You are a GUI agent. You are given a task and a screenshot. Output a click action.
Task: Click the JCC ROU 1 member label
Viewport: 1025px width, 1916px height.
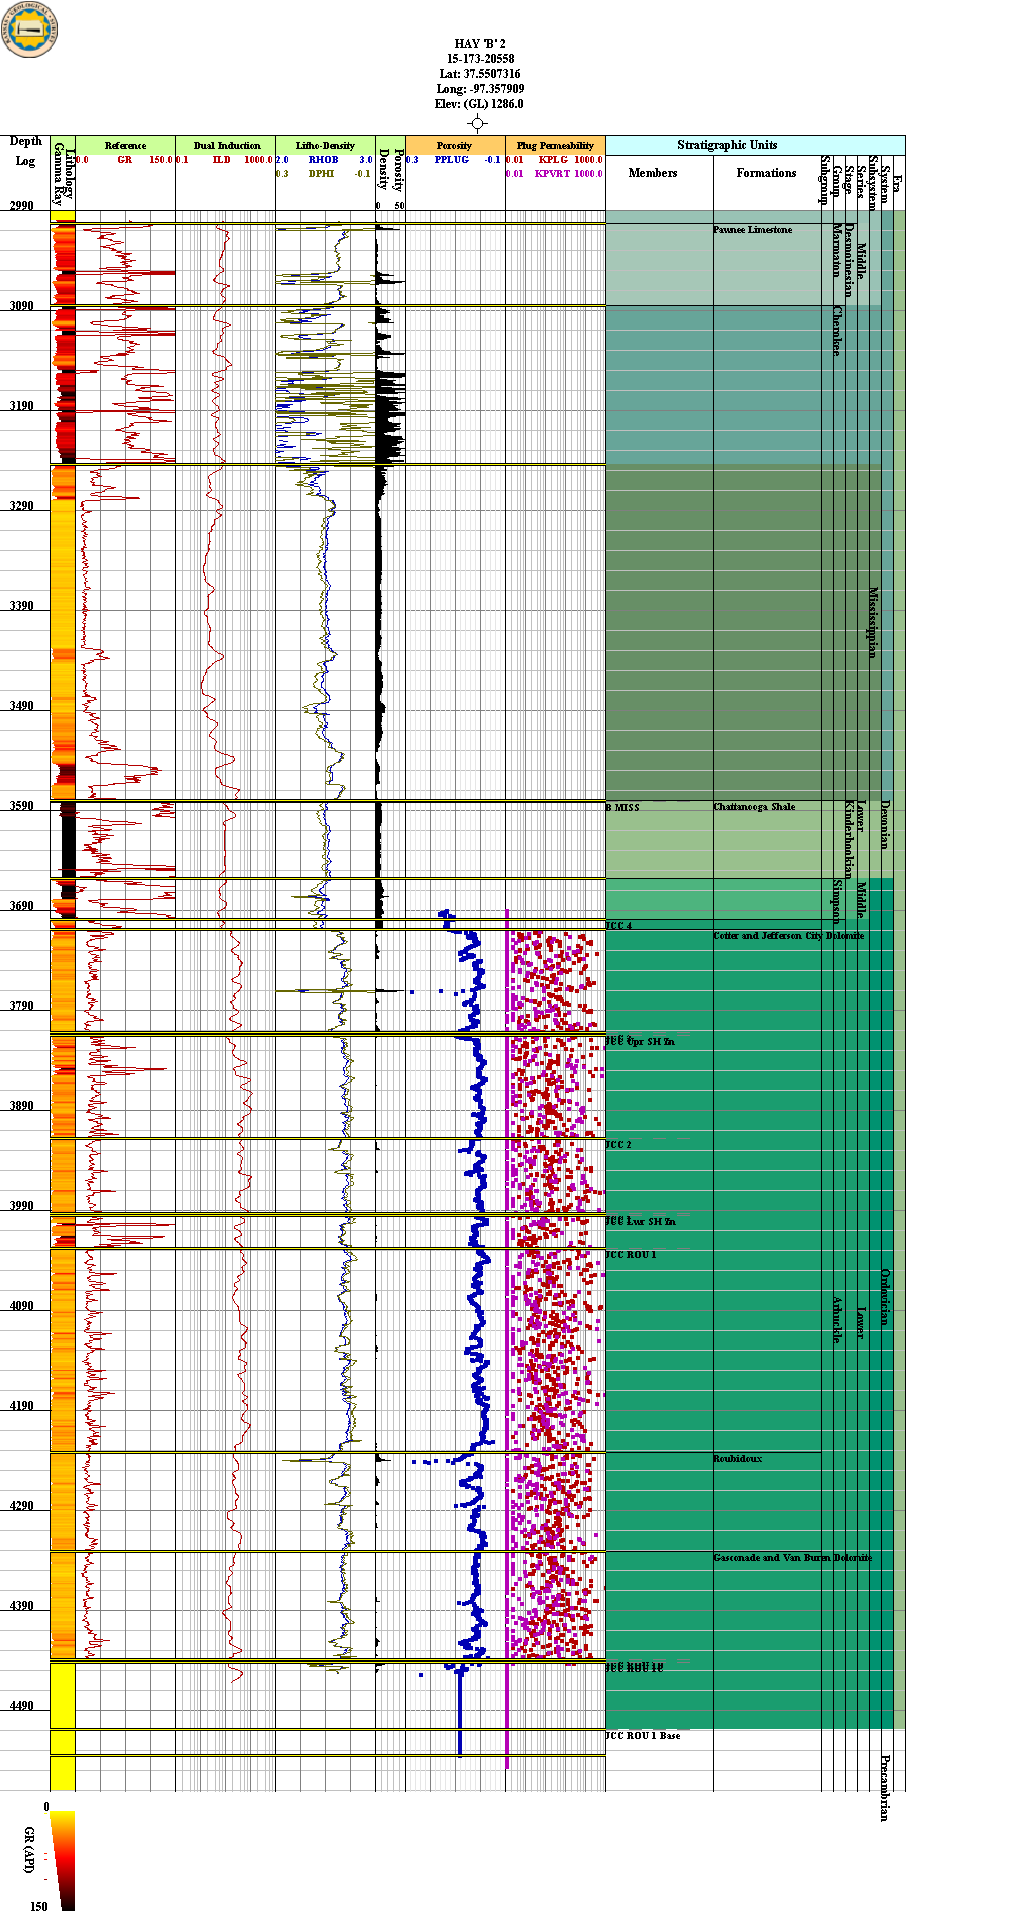[x=631, y=1255]
